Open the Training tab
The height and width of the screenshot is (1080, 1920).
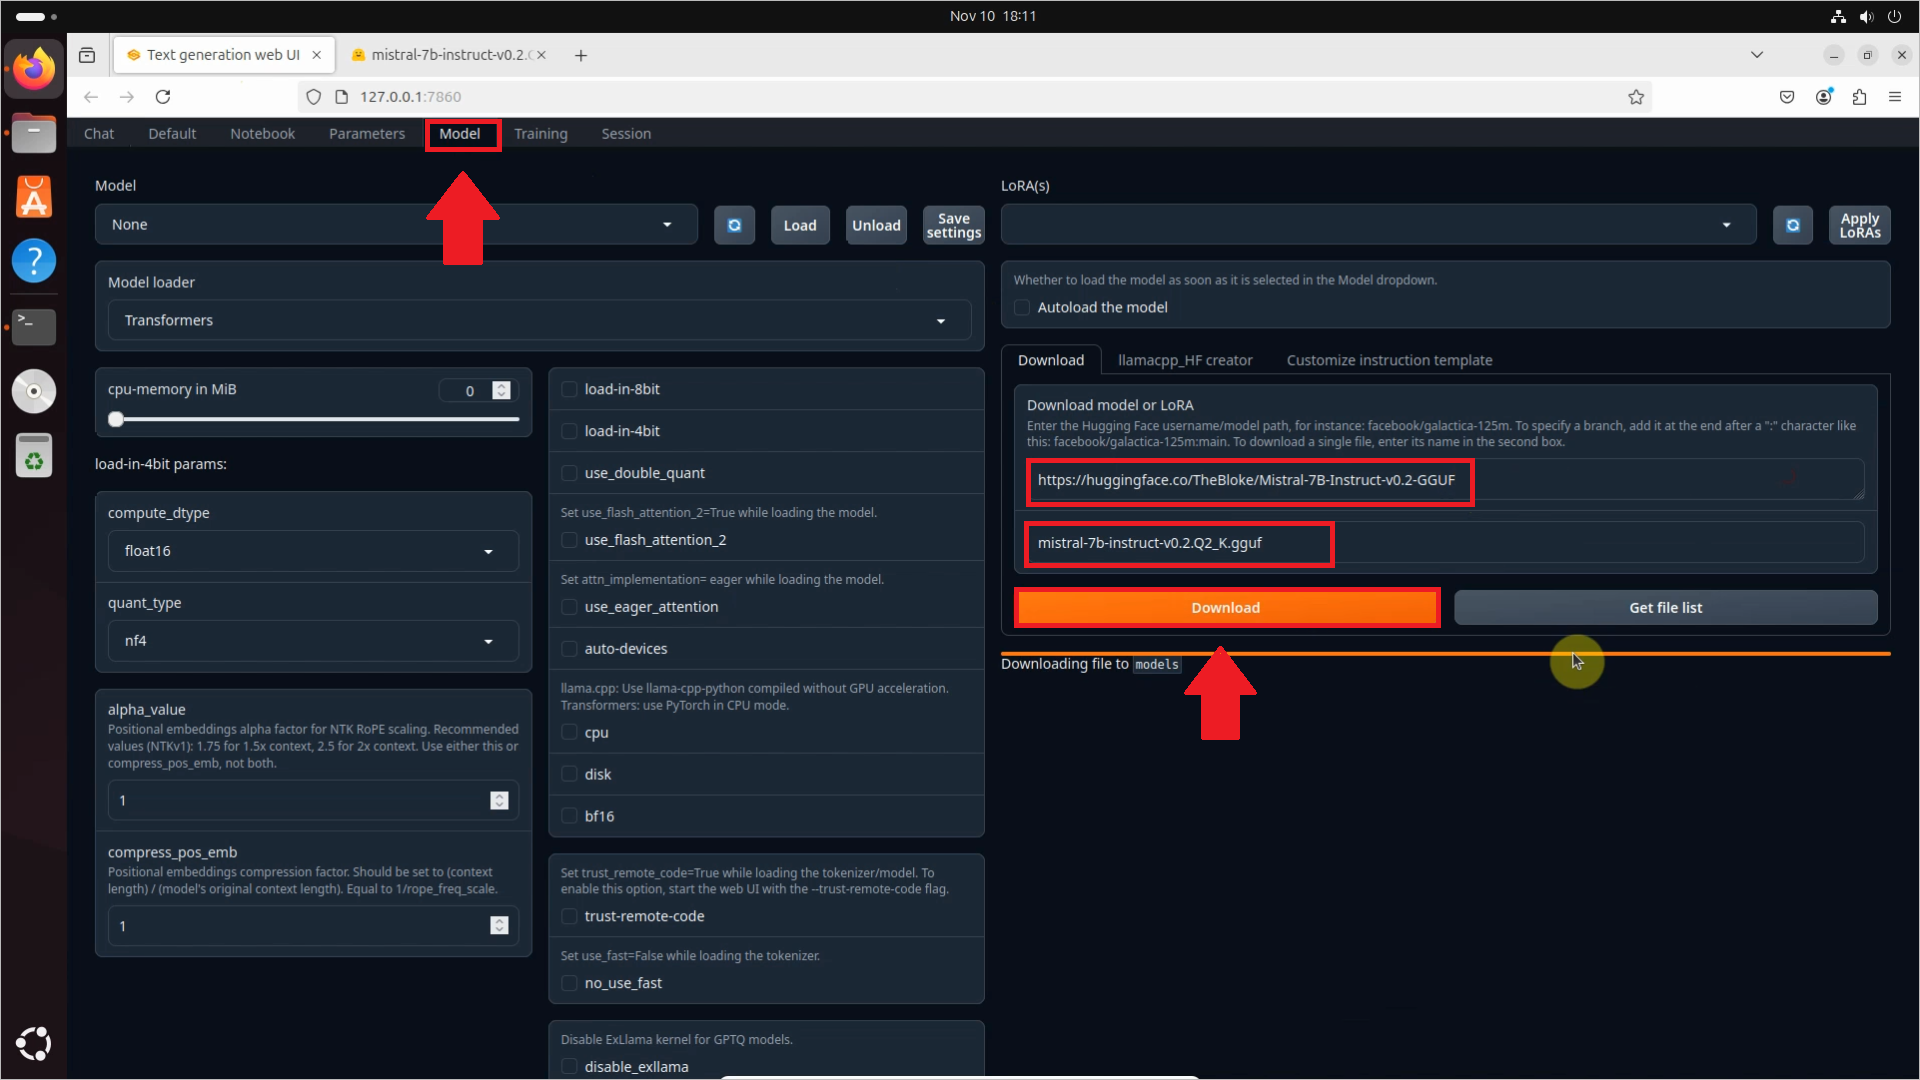point(541,134)
